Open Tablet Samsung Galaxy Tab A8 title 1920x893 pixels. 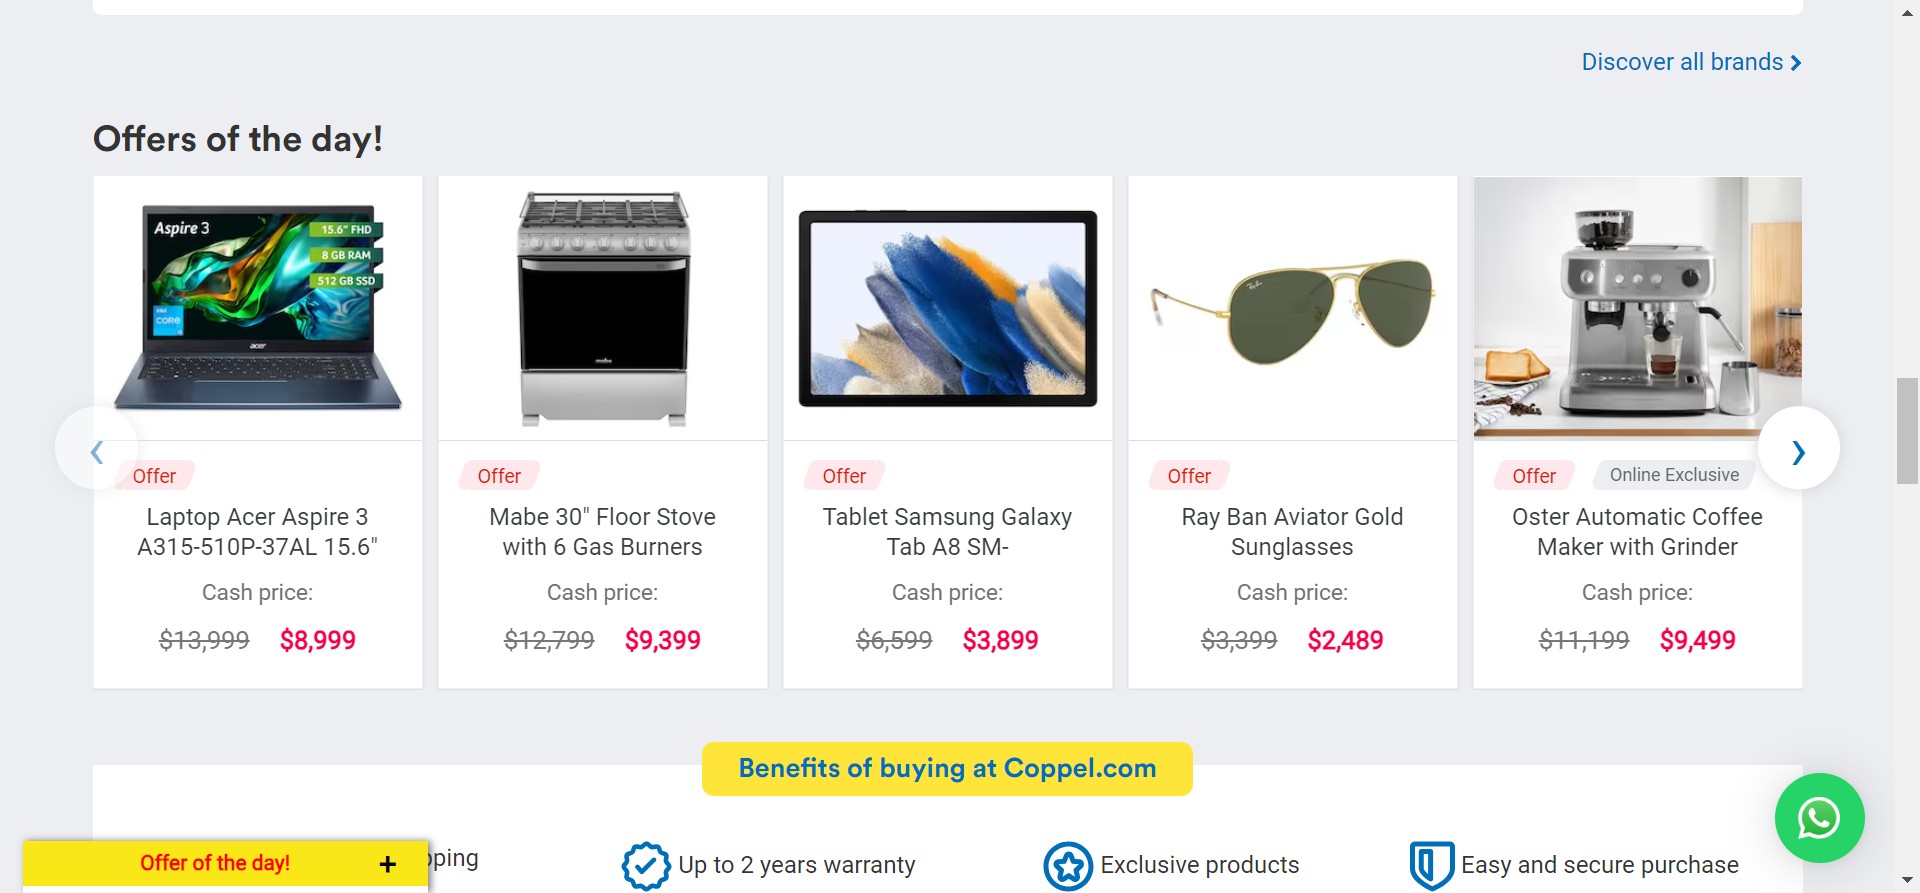click(948, 532)
